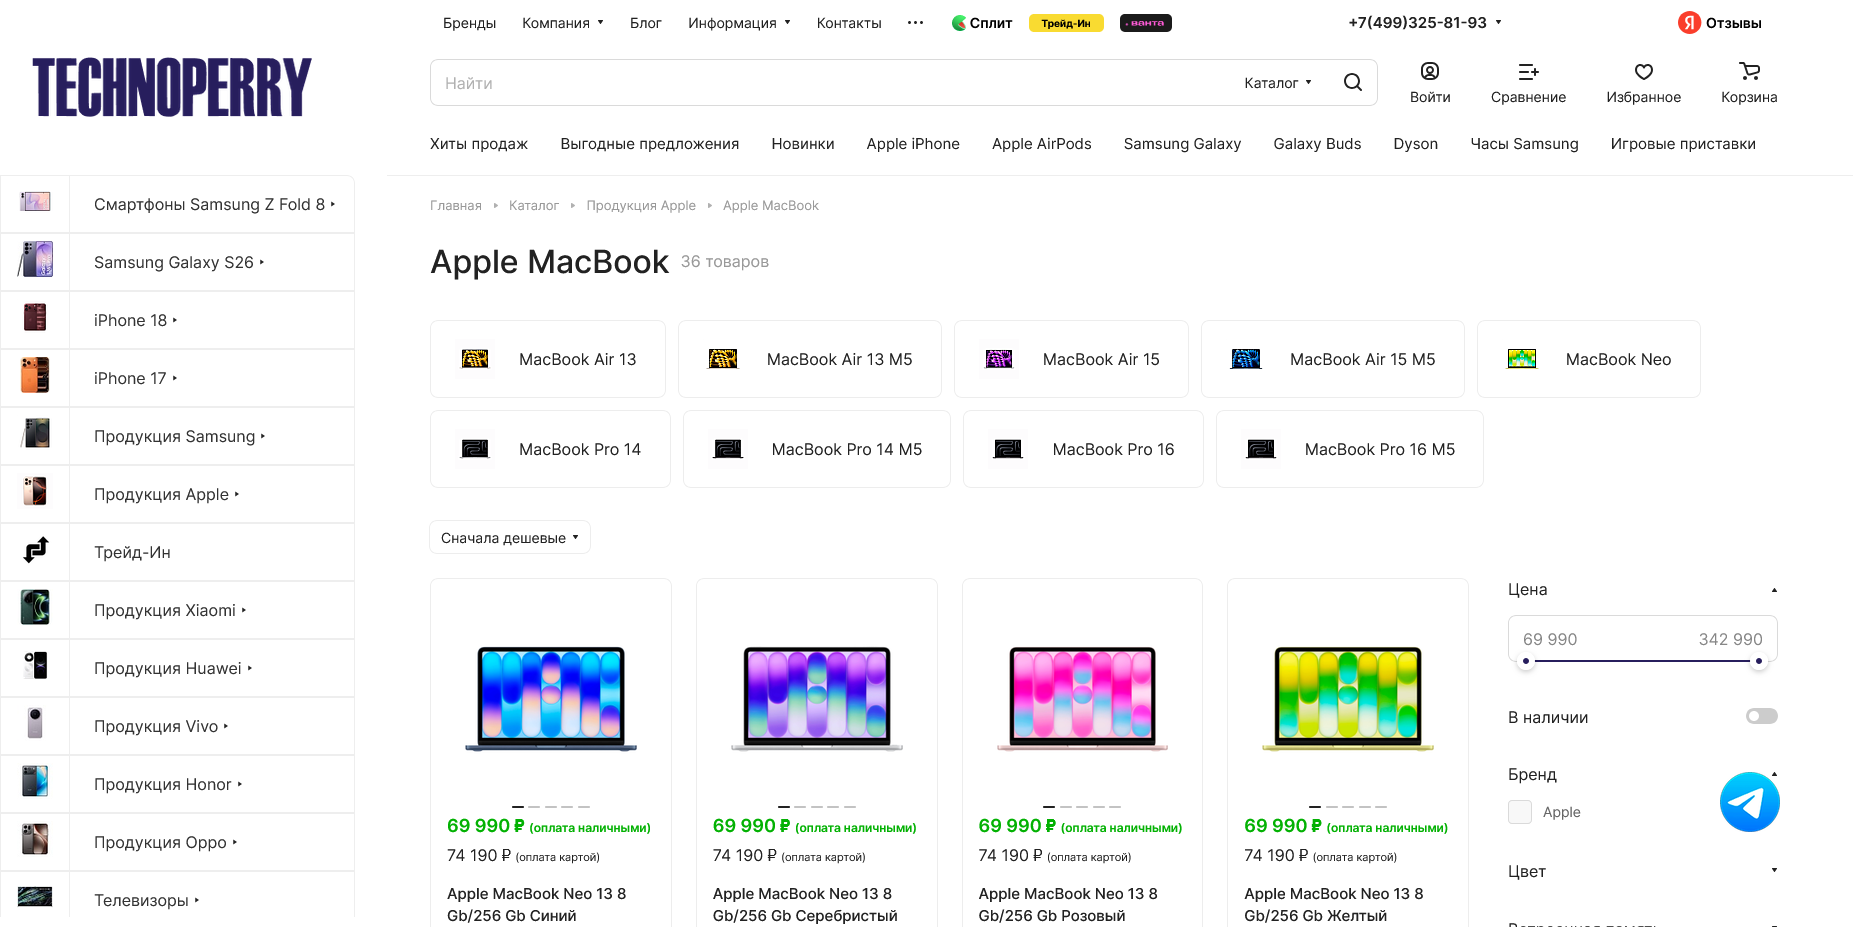Open the MacBook Air 15 M5 category
1853x927 pixels.
[x=1333, y=359]
